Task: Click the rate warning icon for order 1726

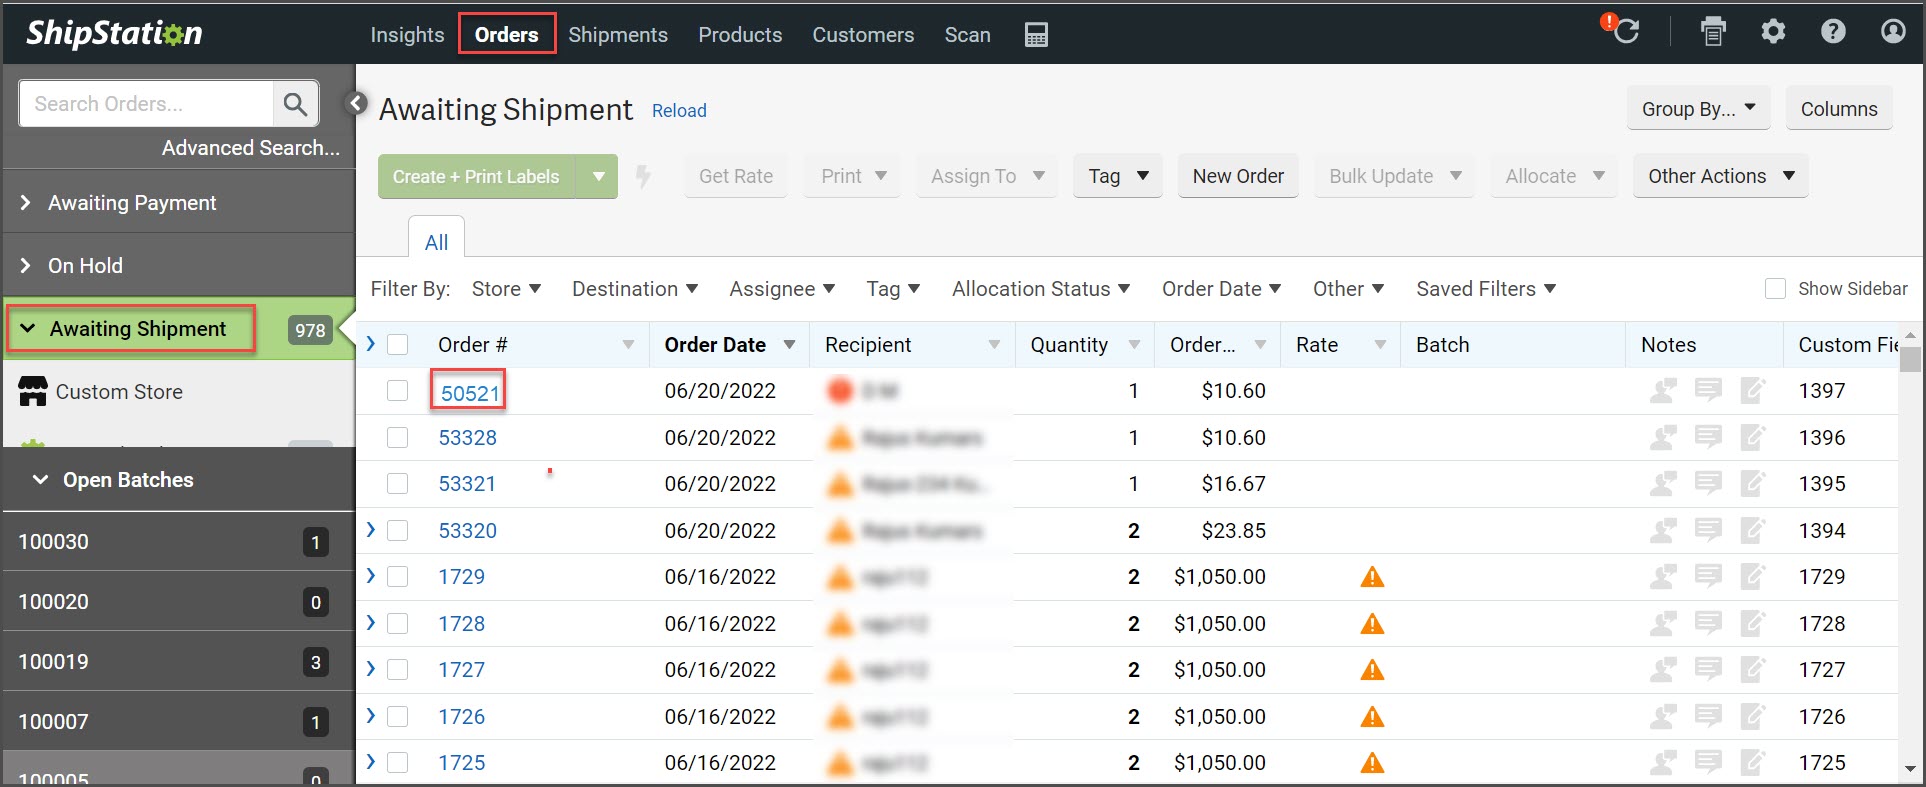Action: (1372, 717)
